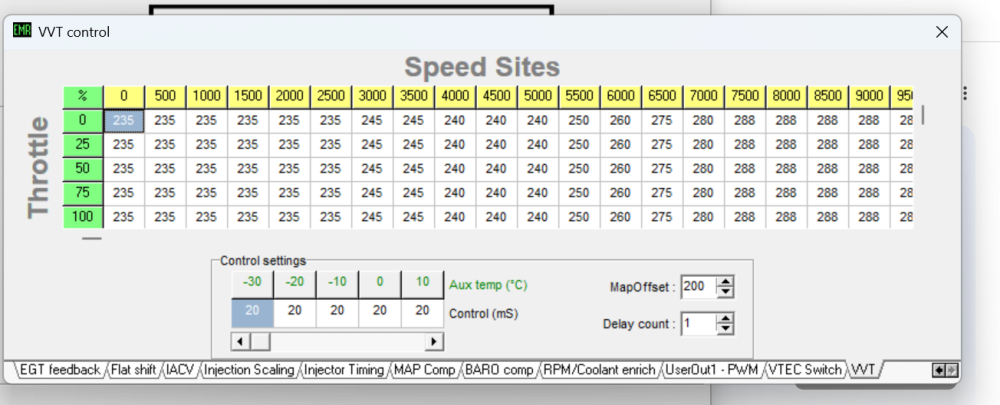Increase MapOffset with the up spinner arrow

(726, 282)
